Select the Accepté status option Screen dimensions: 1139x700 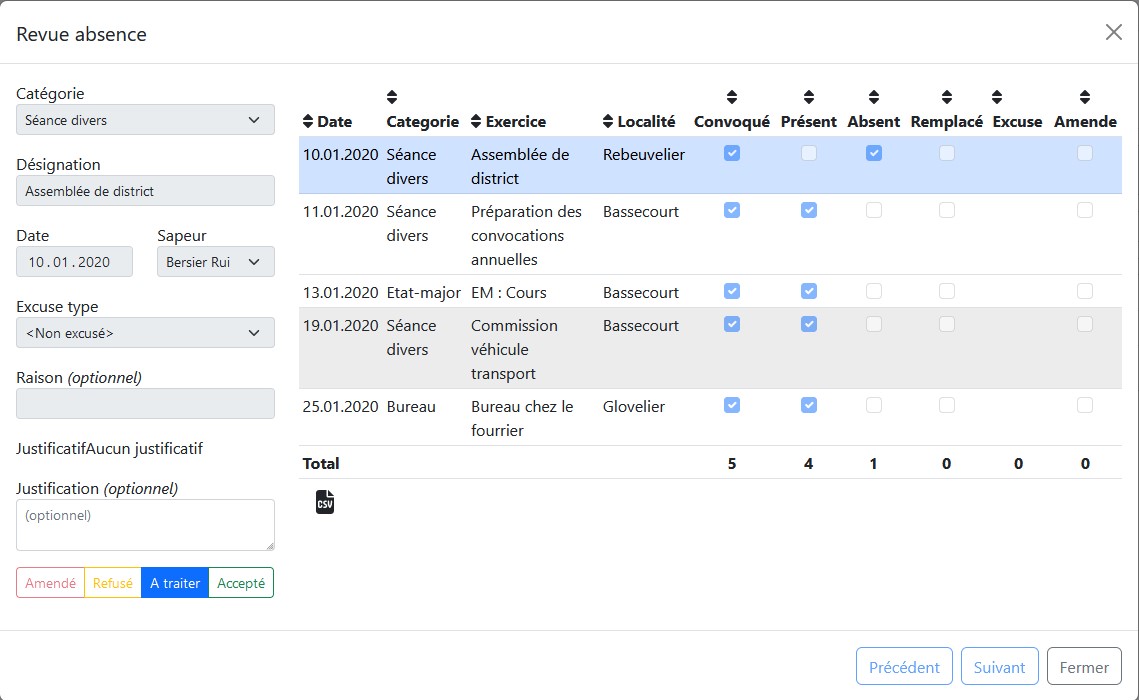241,583
